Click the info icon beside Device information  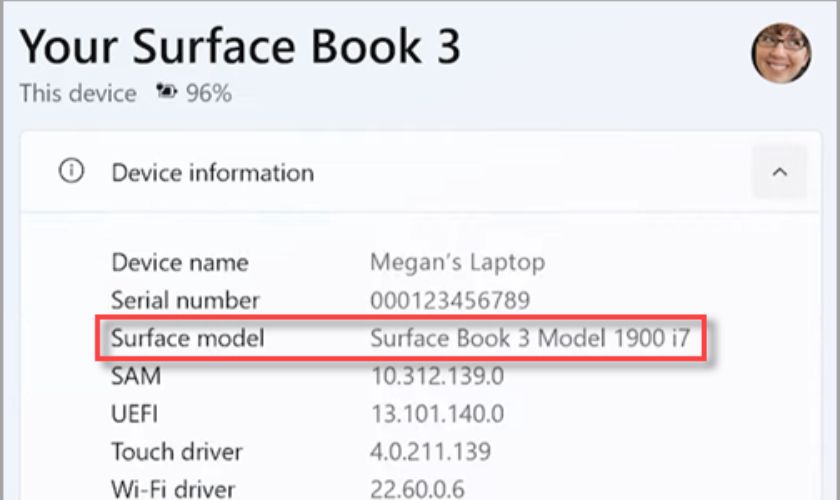point(71,171)
